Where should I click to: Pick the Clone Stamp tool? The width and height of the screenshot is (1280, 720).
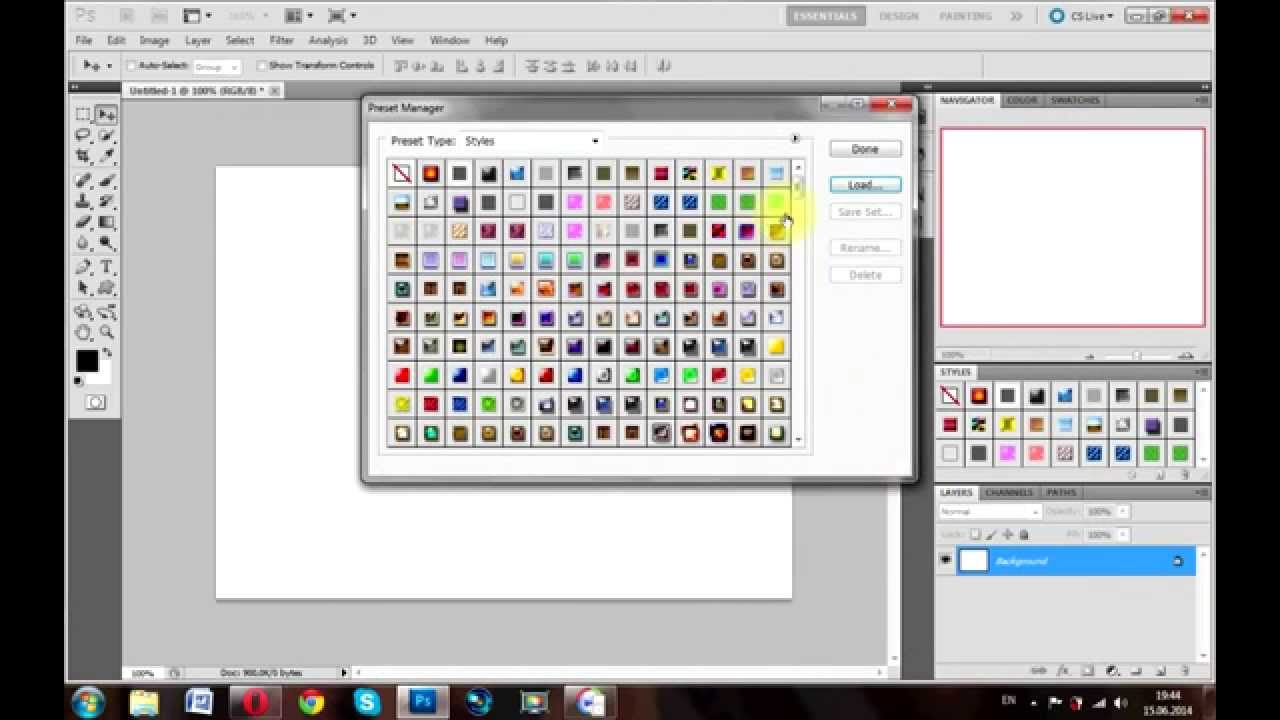(x=83, y=202)
